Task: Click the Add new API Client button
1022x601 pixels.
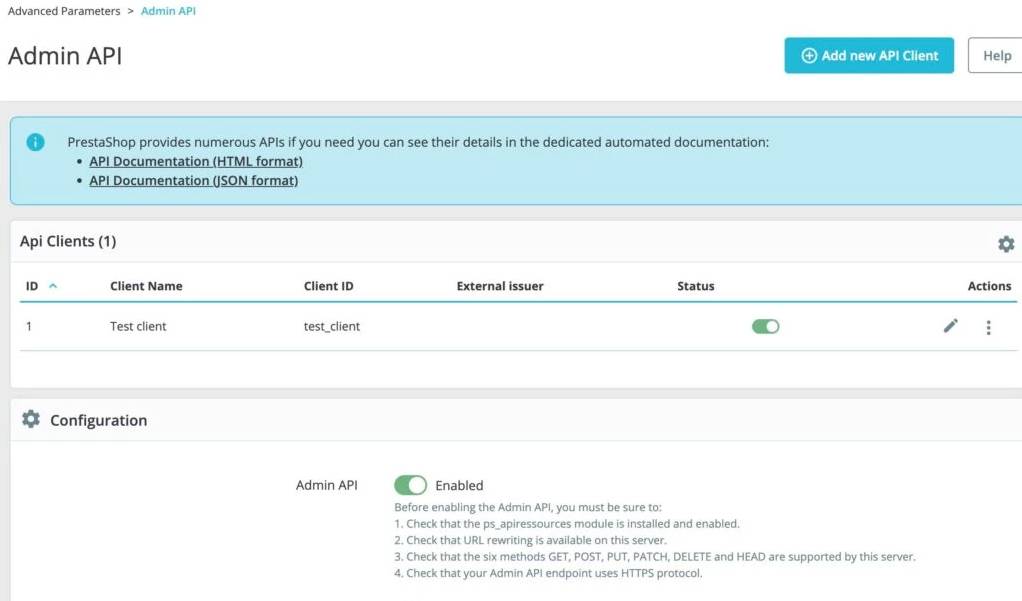Action: (x=869, y=55)
